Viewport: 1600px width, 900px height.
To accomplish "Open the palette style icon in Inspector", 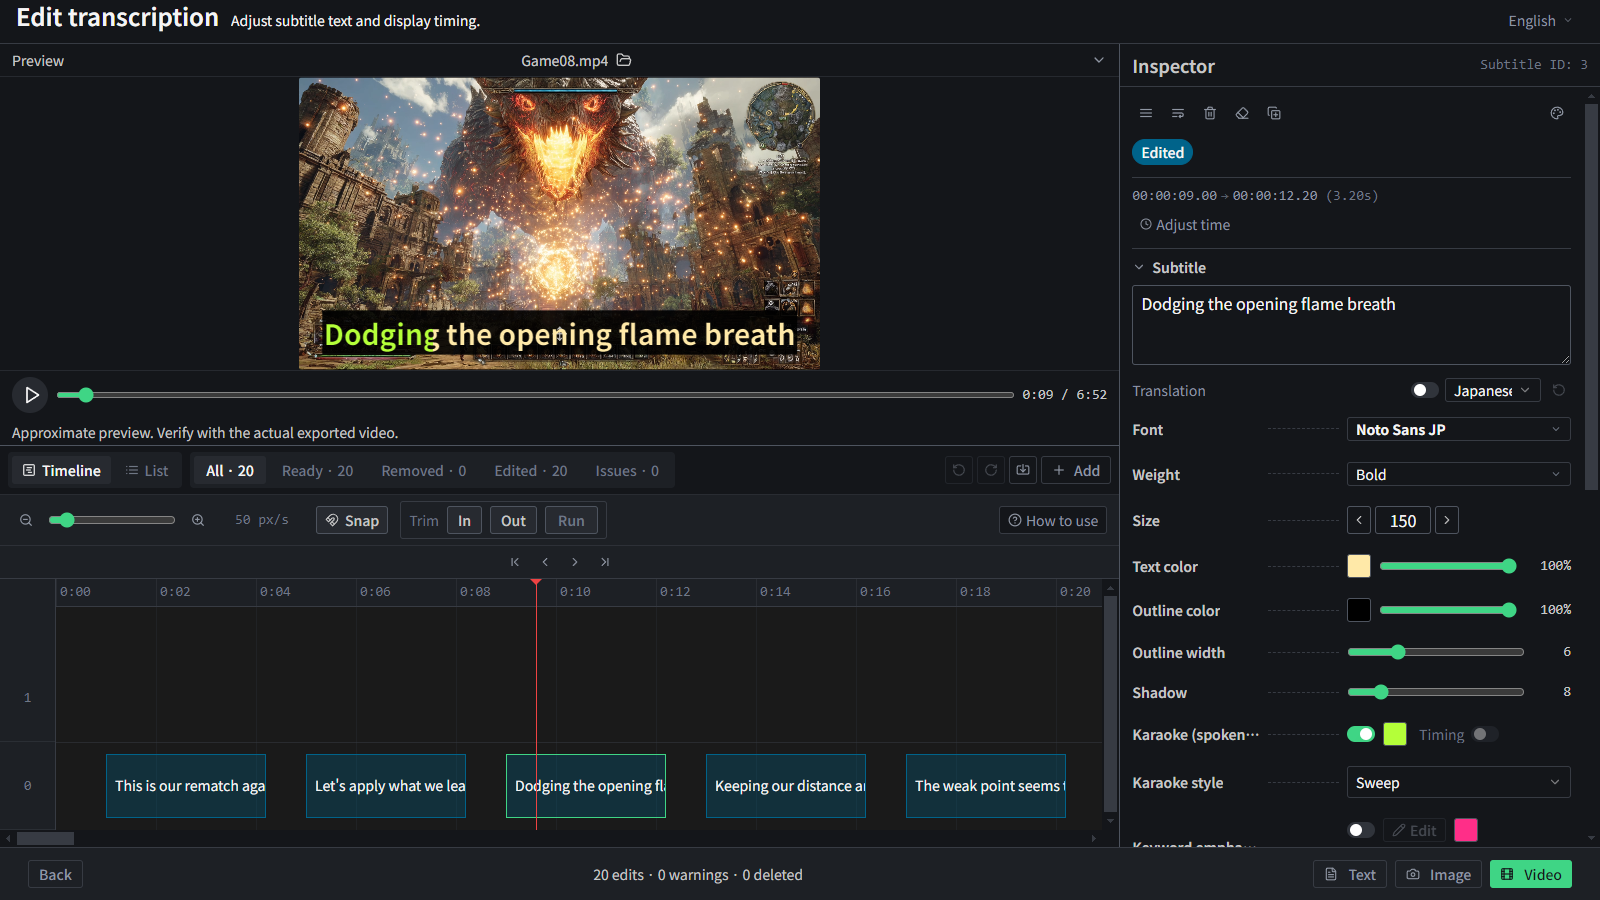I will coord(1557,113).
